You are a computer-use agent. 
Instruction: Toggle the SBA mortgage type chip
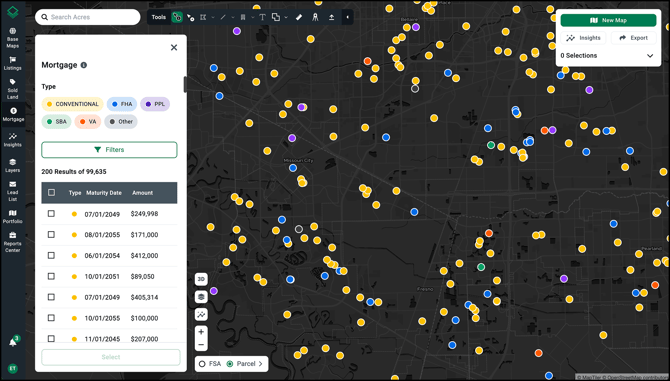click(x=56, y=122)
